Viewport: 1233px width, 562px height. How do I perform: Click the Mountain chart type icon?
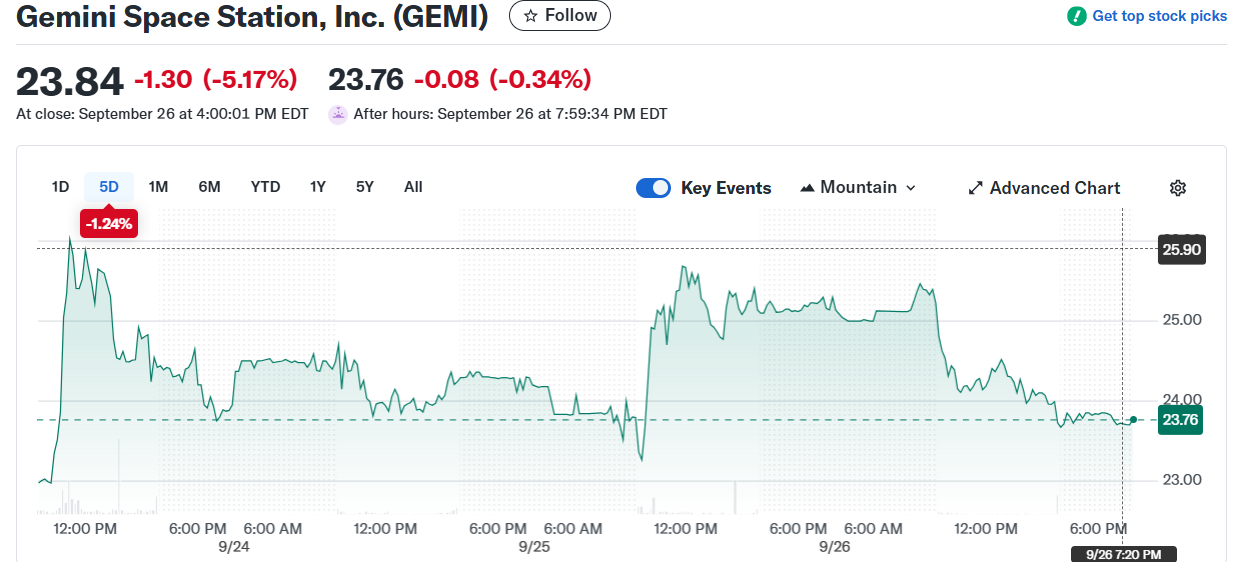click(x=807, y=188)
